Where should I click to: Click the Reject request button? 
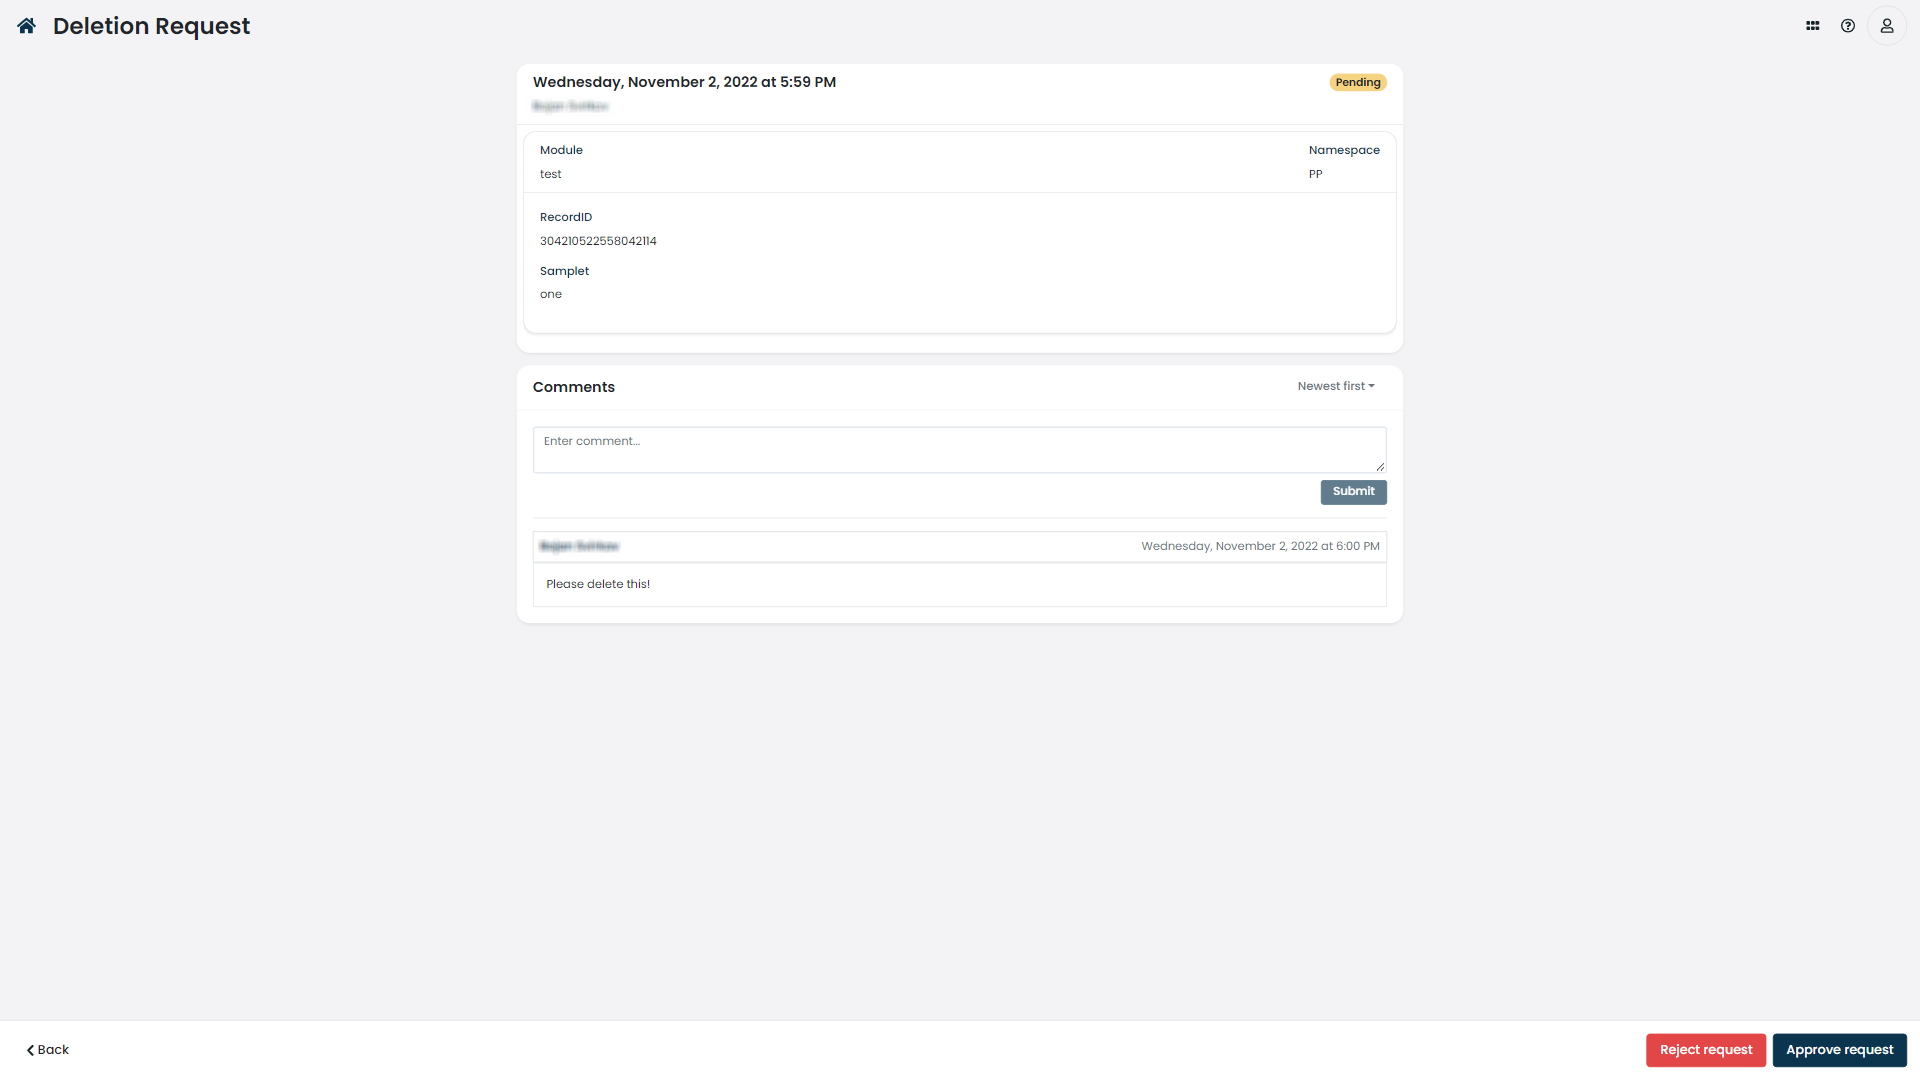[1706, 1050]
